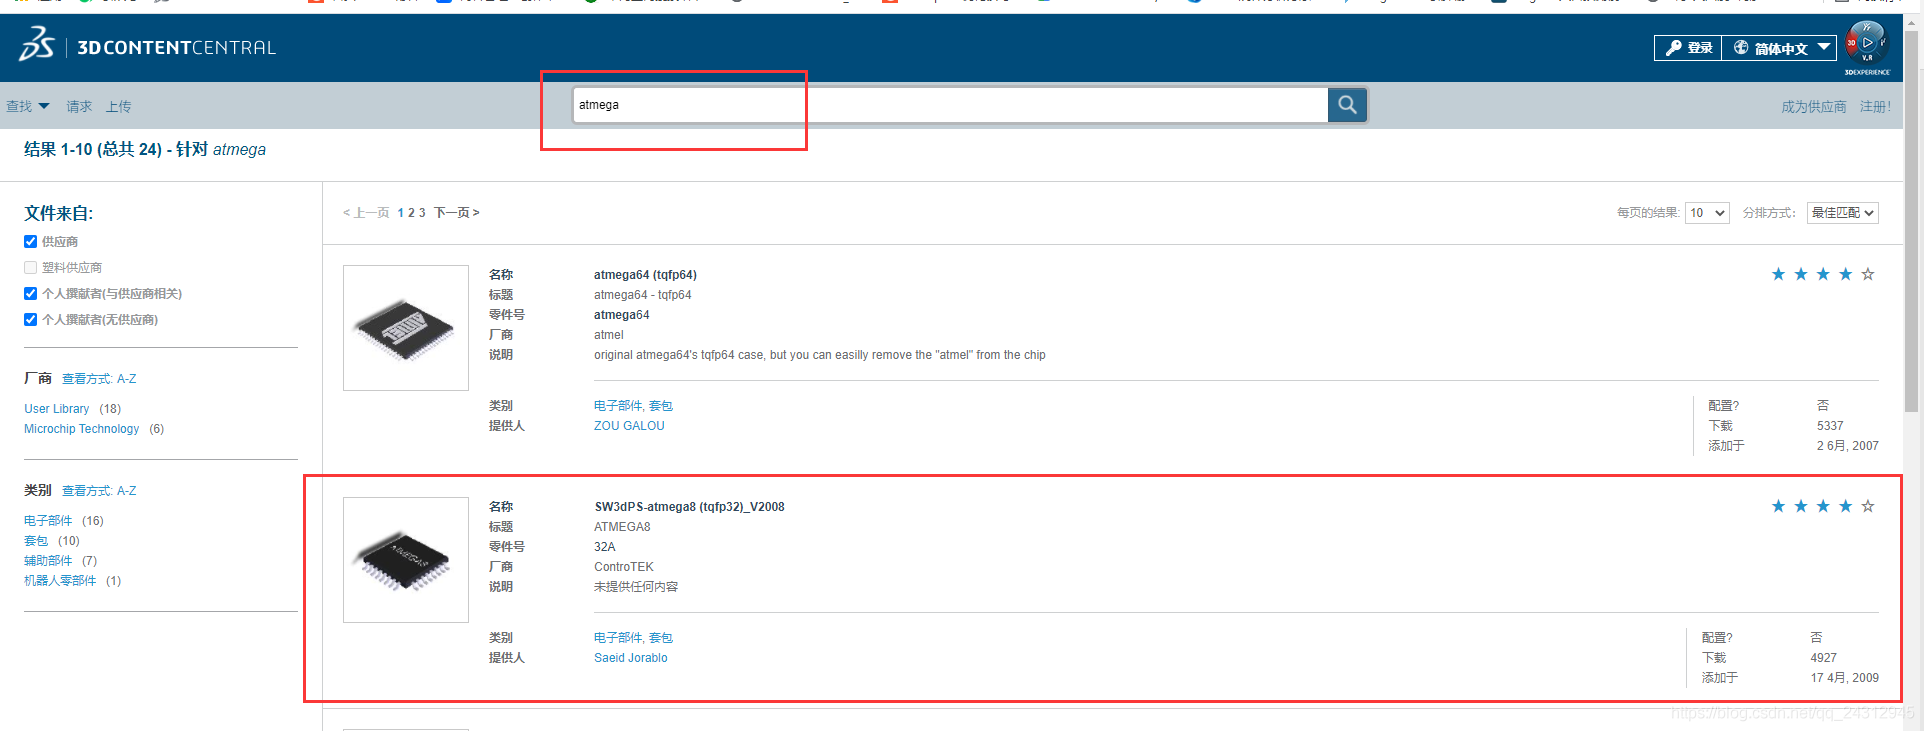This screenshot has width=1924, height=731.
Task: Go to results page 3
Action: point(422,213)
